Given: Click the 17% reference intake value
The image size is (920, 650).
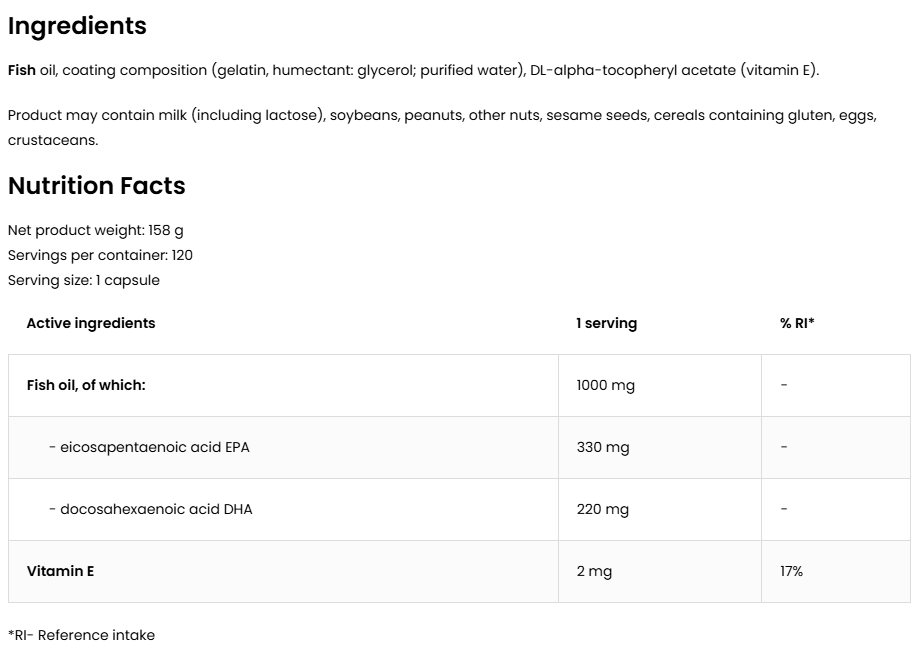Looking at the screenshot, I should [791, 571].
